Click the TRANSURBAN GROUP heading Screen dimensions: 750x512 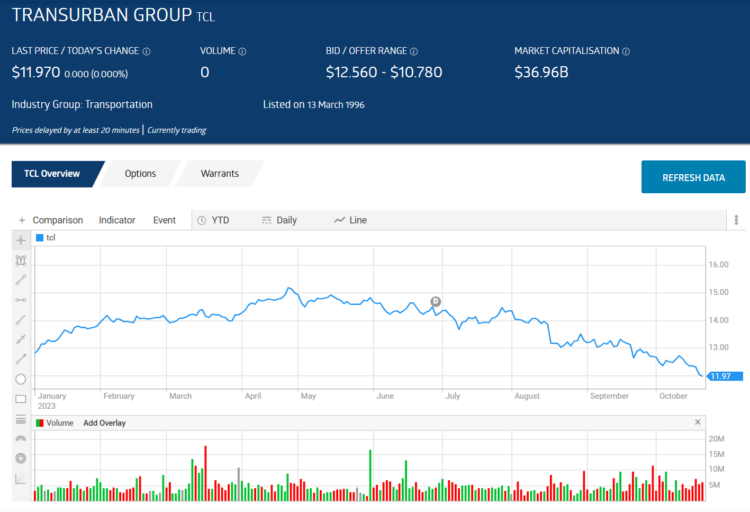[x=102, y=15]
